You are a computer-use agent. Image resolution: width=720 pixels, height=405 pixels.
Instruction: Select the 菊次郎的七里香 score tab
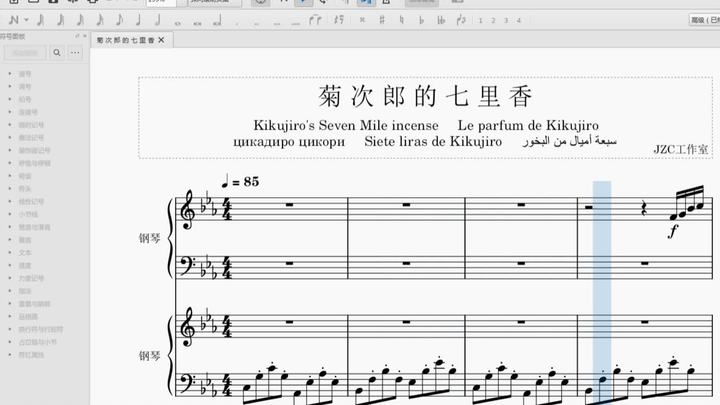pos(125,39)
